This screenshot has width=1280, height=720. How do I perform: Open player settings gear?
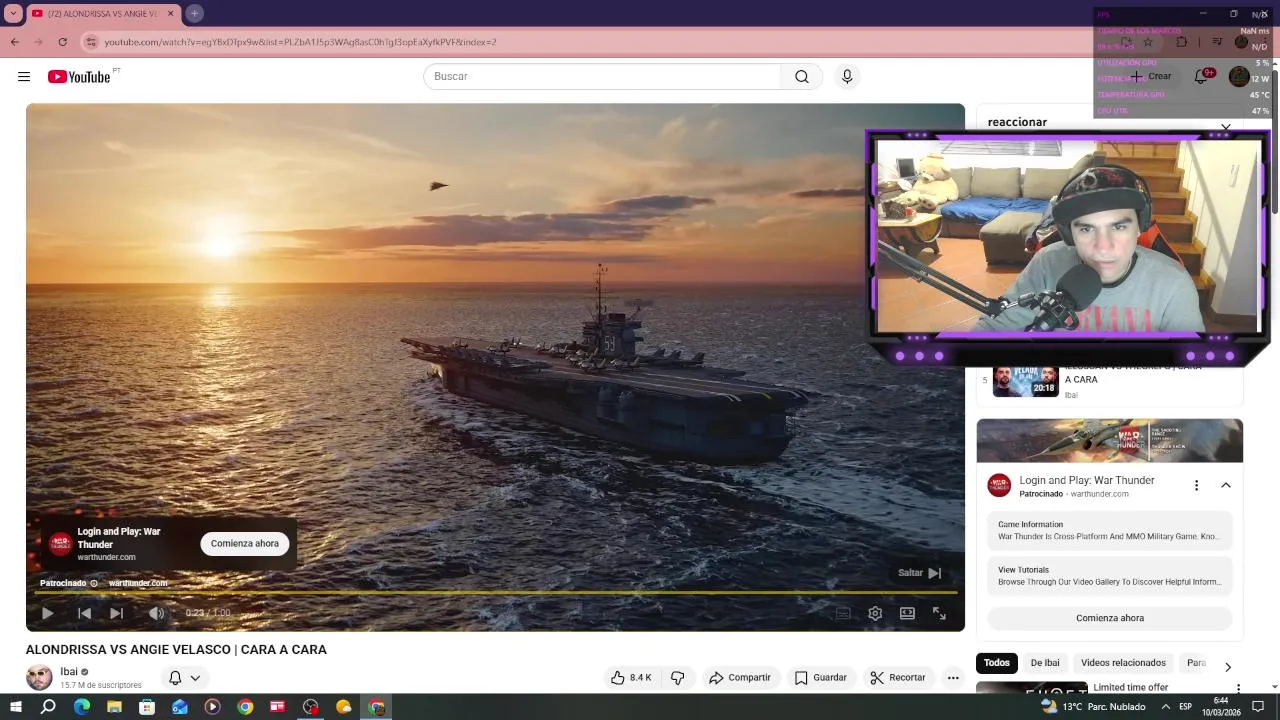click(875, 613)
